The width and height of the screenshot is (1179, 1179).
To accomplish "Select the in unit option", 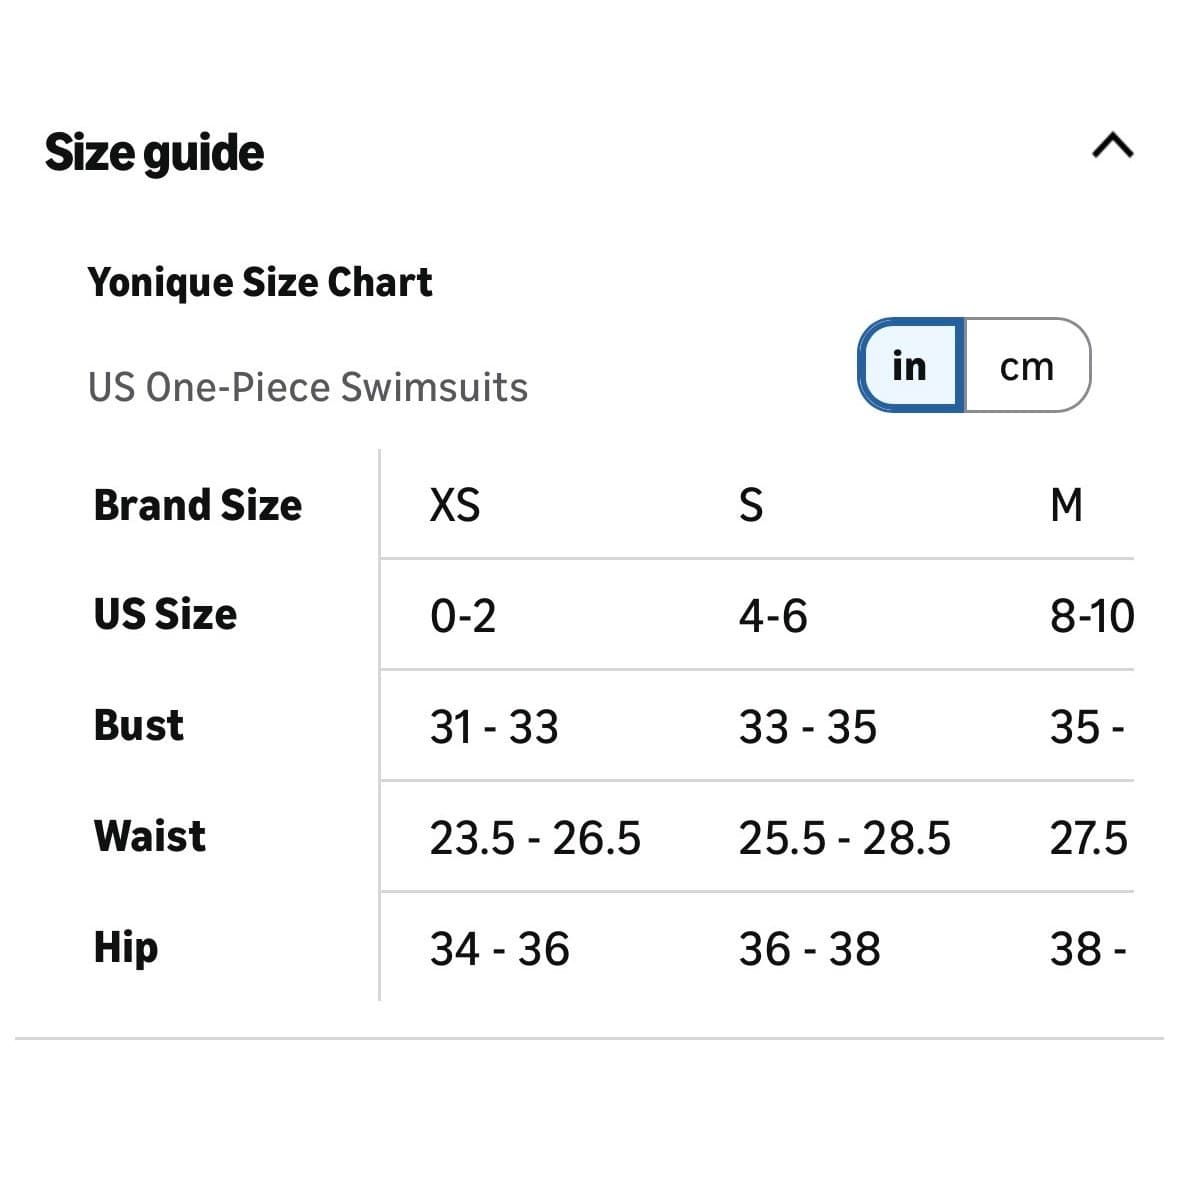I will 911,365.
